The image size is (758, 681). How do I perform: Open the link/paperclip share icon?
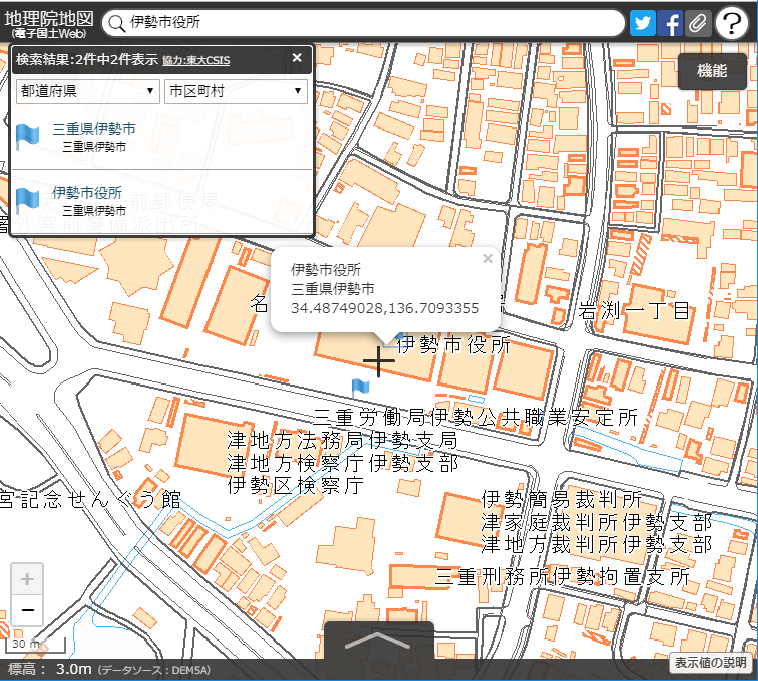[x=698, y=23]
